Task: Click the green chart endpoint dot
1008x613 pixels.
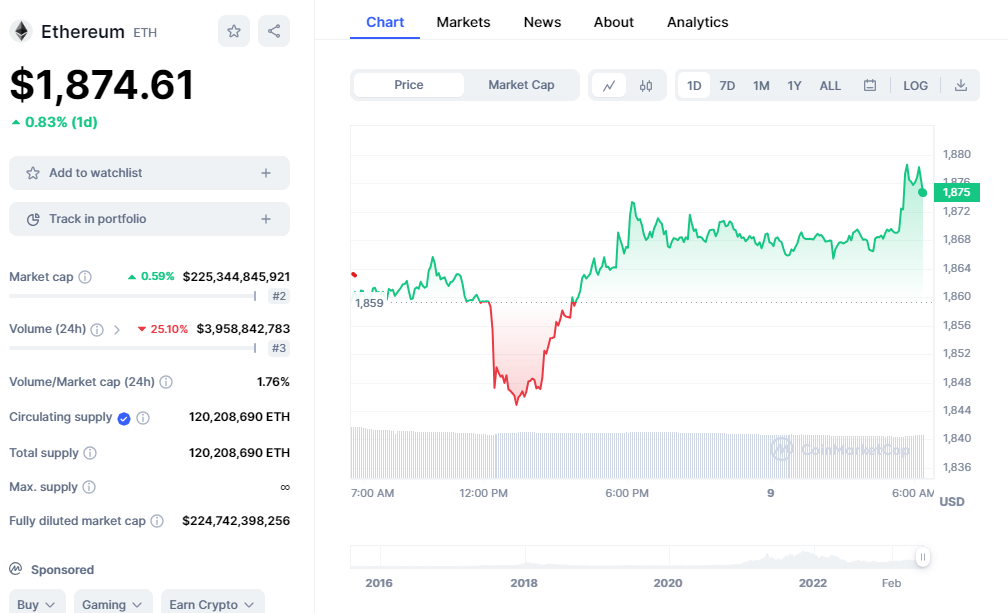Action: pyautogui.click(x=922, y=193)
